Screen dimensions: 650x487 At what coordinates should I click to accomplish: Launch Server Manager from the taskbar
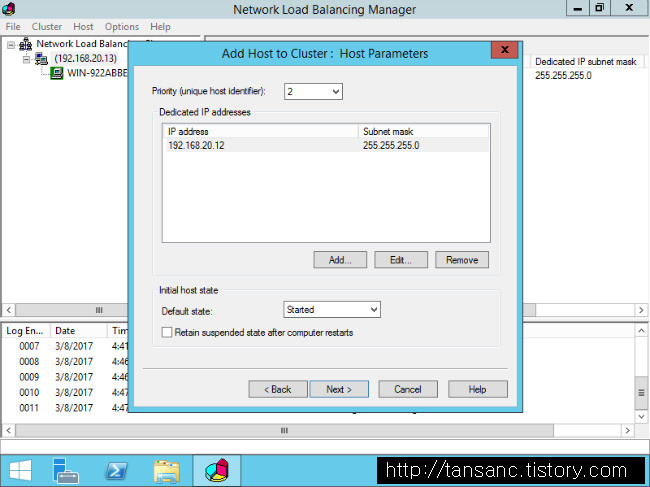coord(65,471)
